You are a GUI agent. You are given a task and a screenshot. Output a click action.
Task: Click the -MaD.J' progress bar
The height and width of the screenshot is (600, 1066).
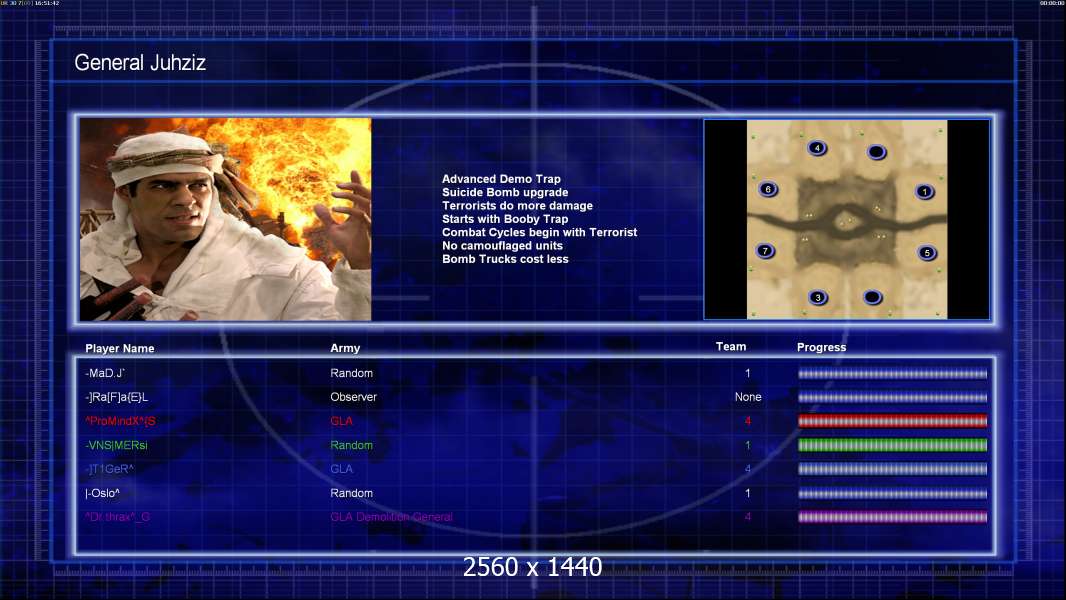point(892,373)
